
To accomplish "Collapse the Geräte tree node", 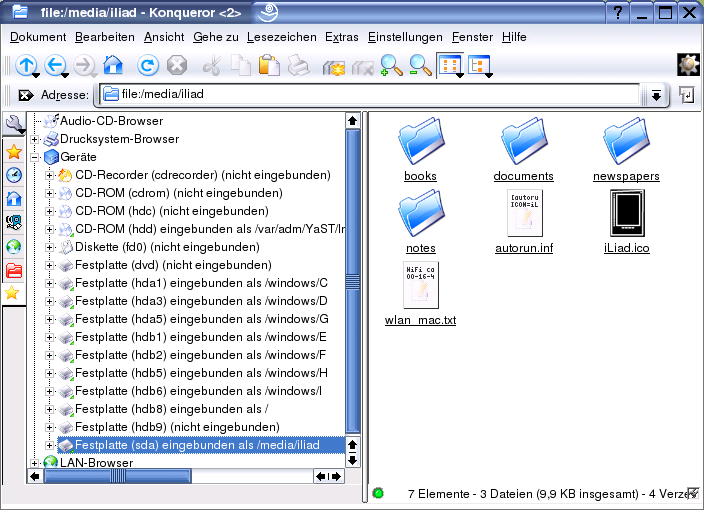I will coord(35,158).
